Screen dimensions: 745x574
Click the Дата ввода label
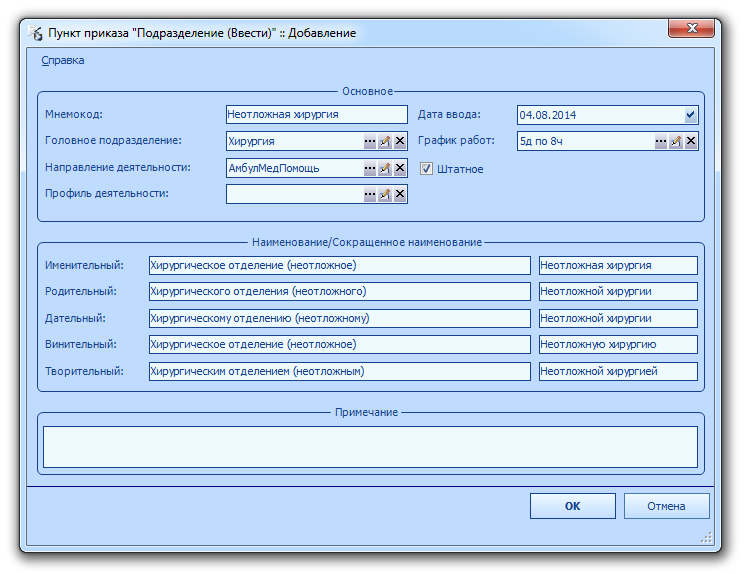[449, 115]
